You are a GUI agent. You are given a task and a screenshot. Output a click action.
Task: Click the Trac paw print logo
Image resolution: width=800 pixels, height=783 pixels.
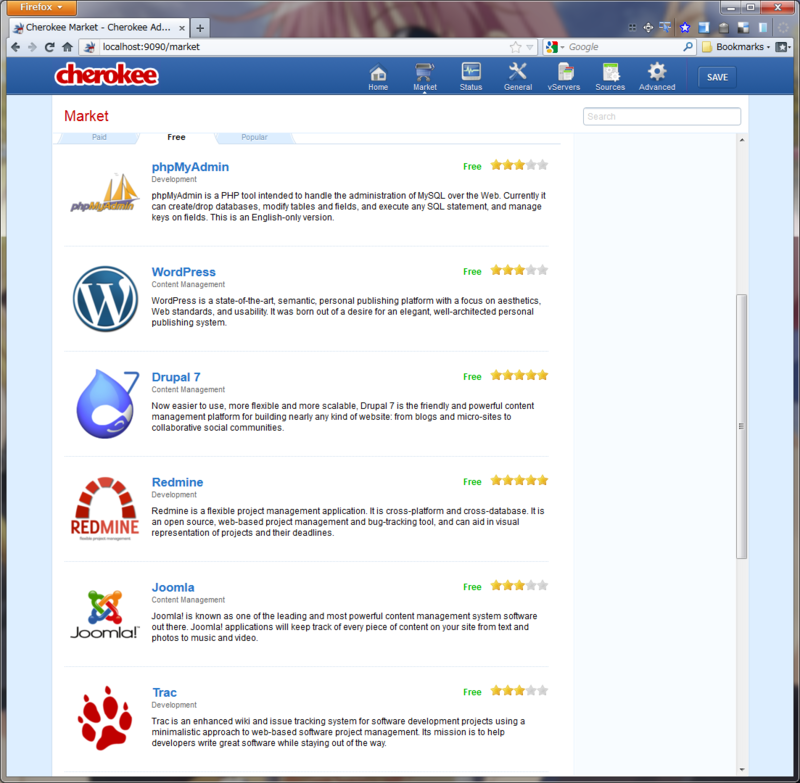pyautogui.click(x=105, y=718)
